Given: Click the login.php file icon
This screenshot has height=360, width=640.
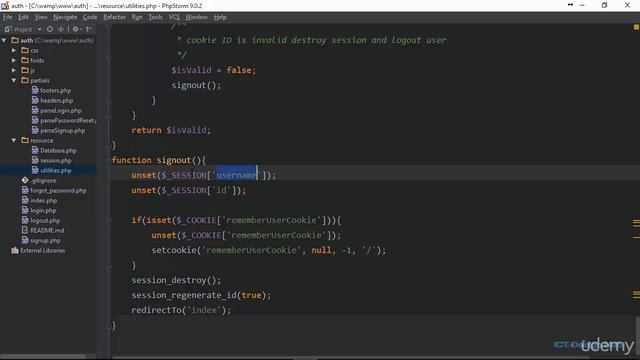Looking at the screenshot, I should click(25, 210).
